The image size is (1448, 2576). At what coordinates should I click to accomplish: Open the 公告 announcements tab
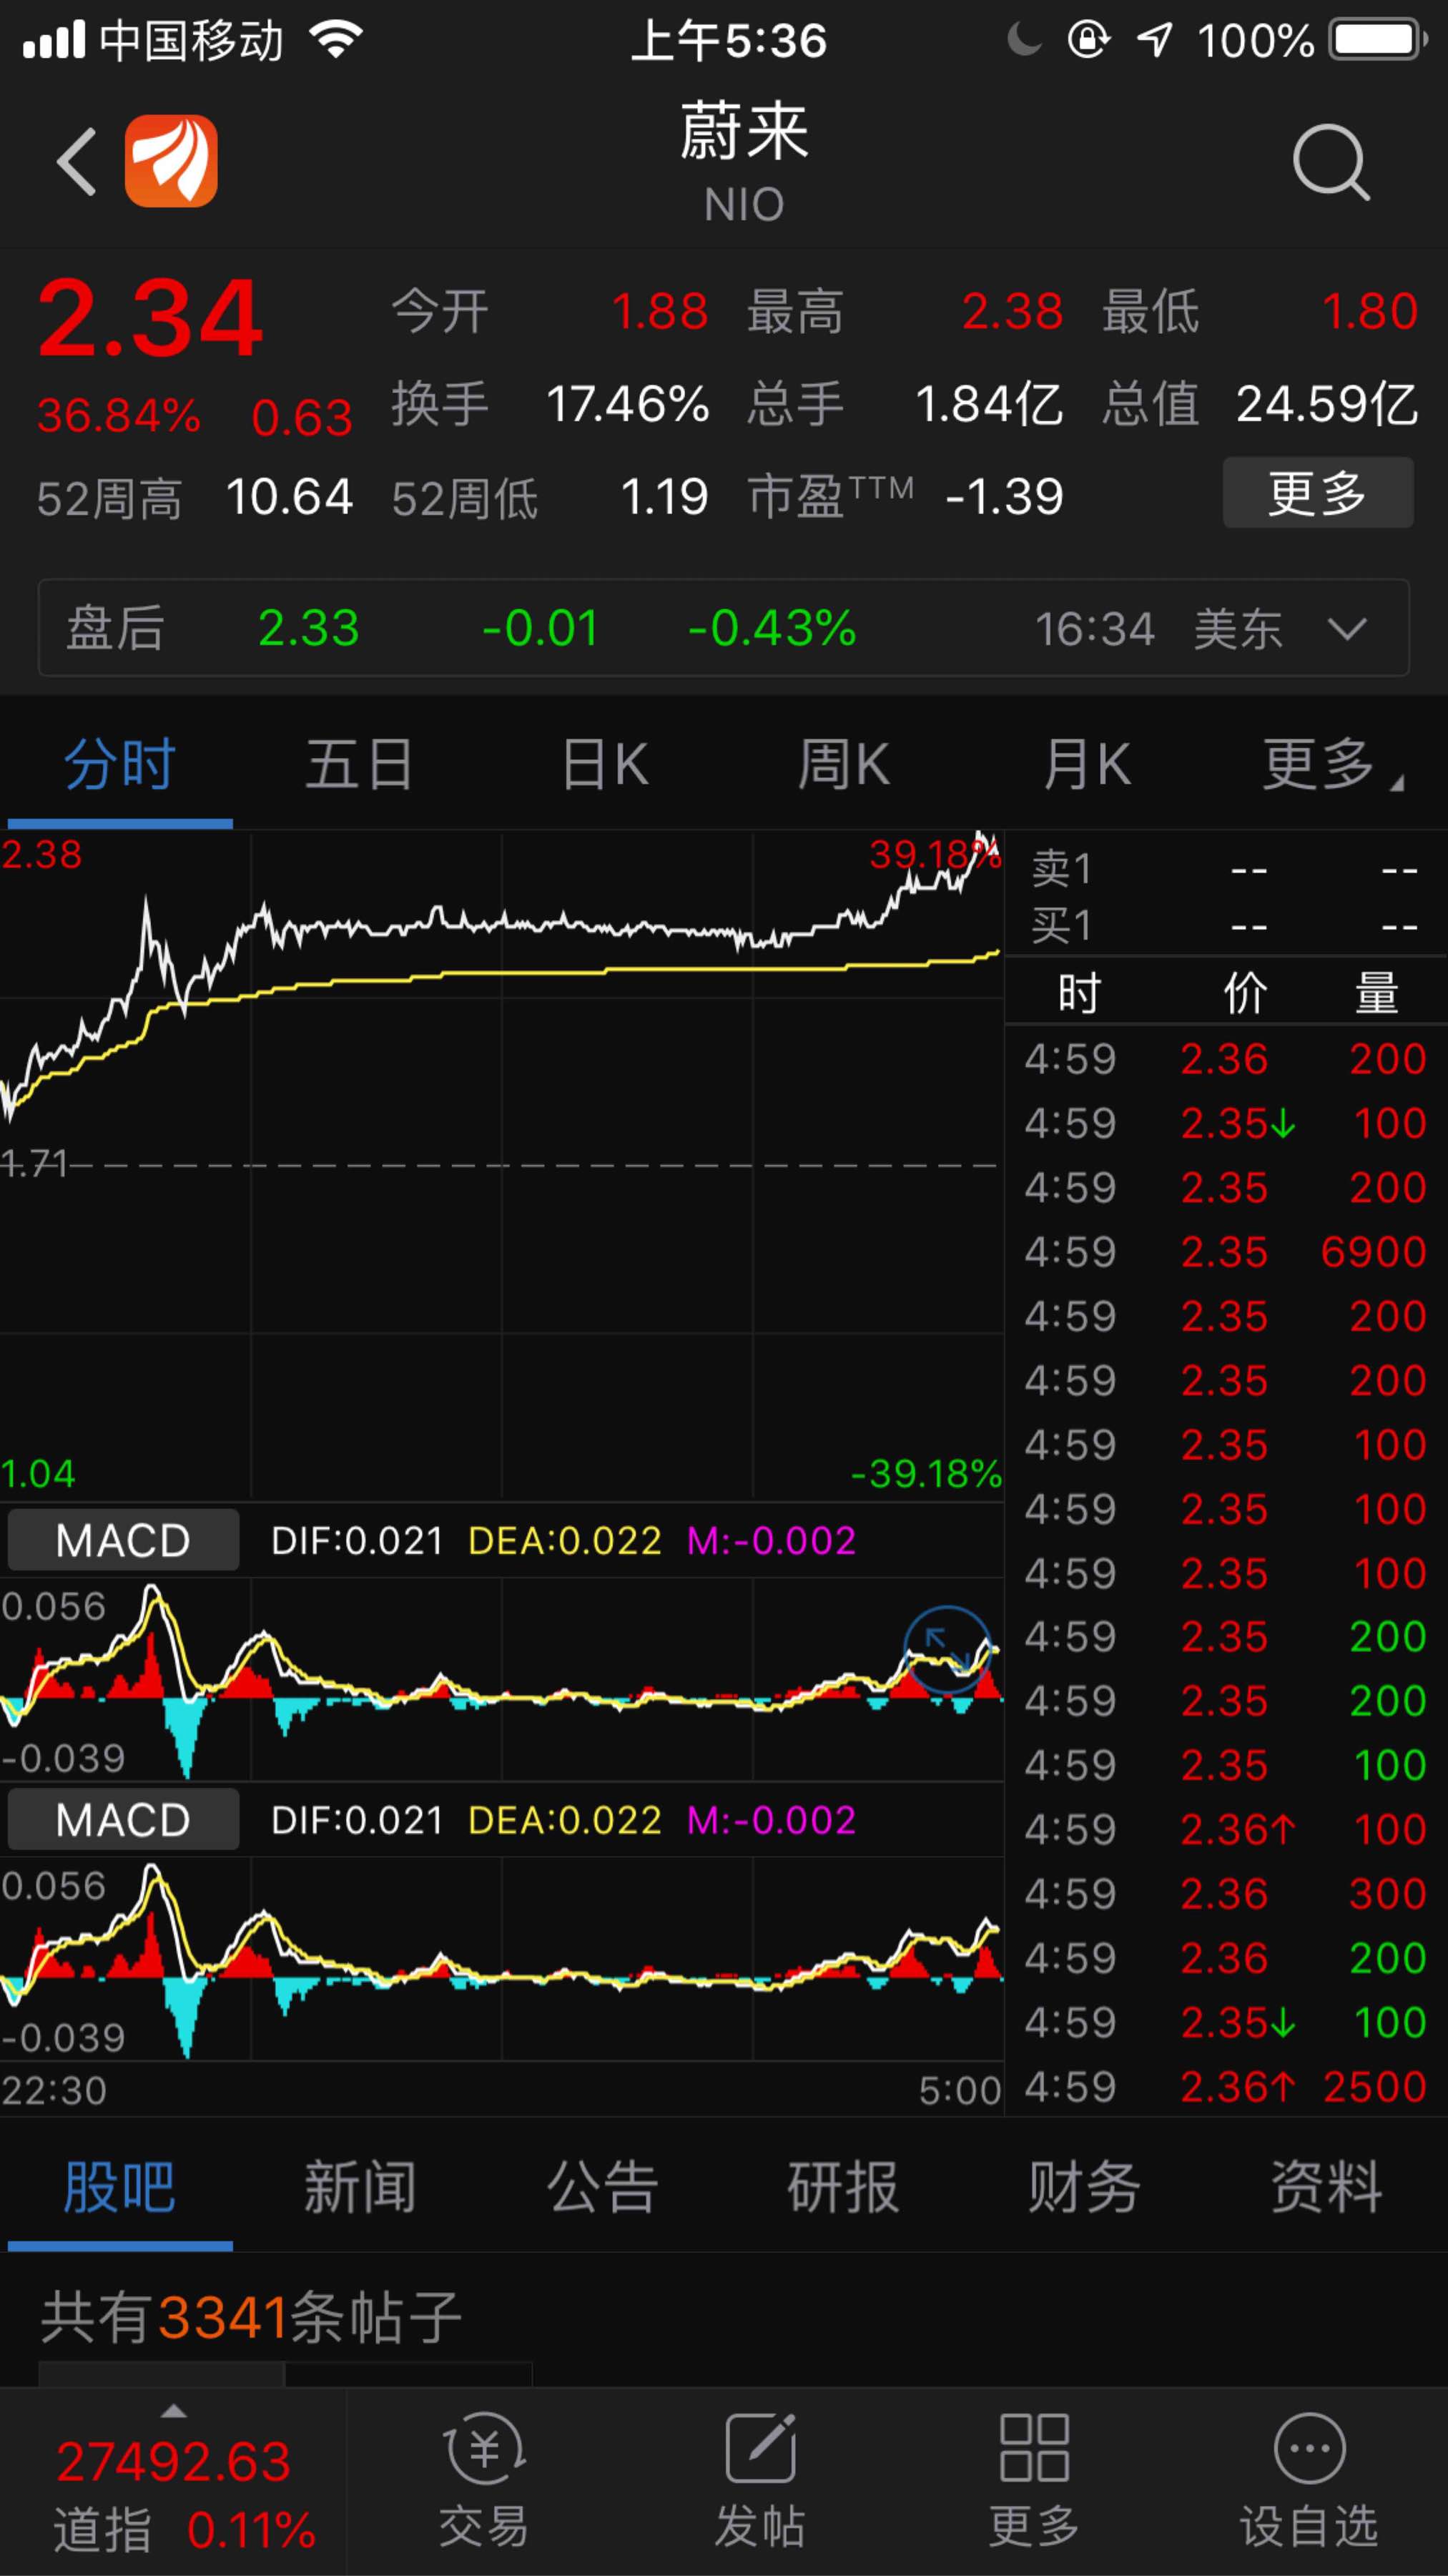602,2187
